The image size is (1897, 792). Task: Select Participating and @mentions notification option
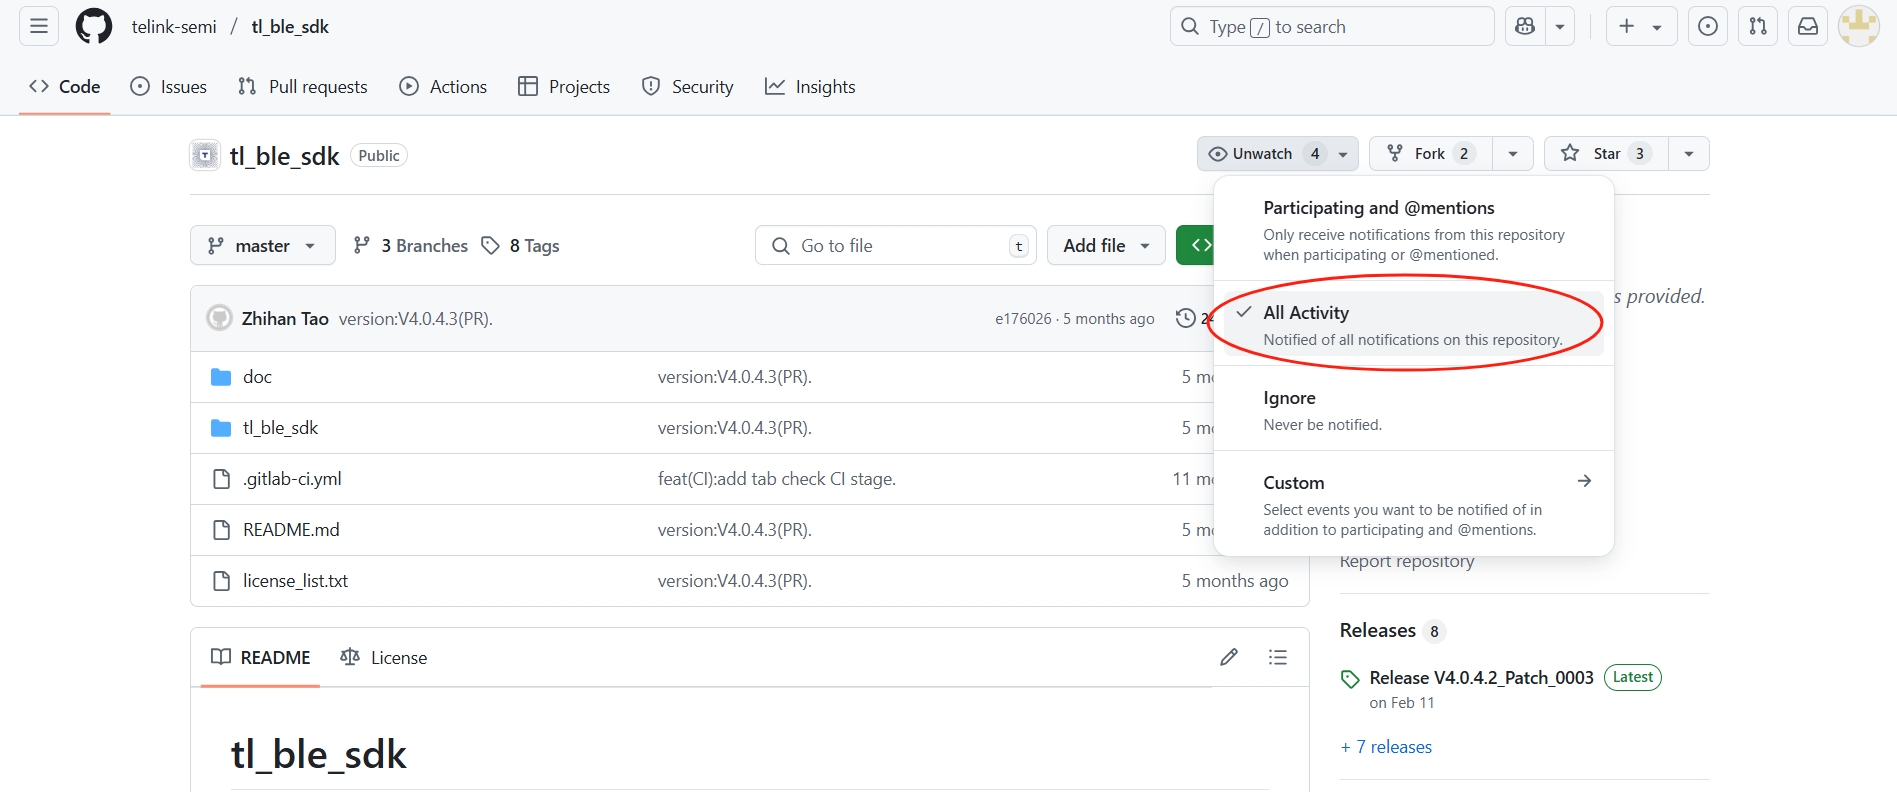pos(1414,229)
